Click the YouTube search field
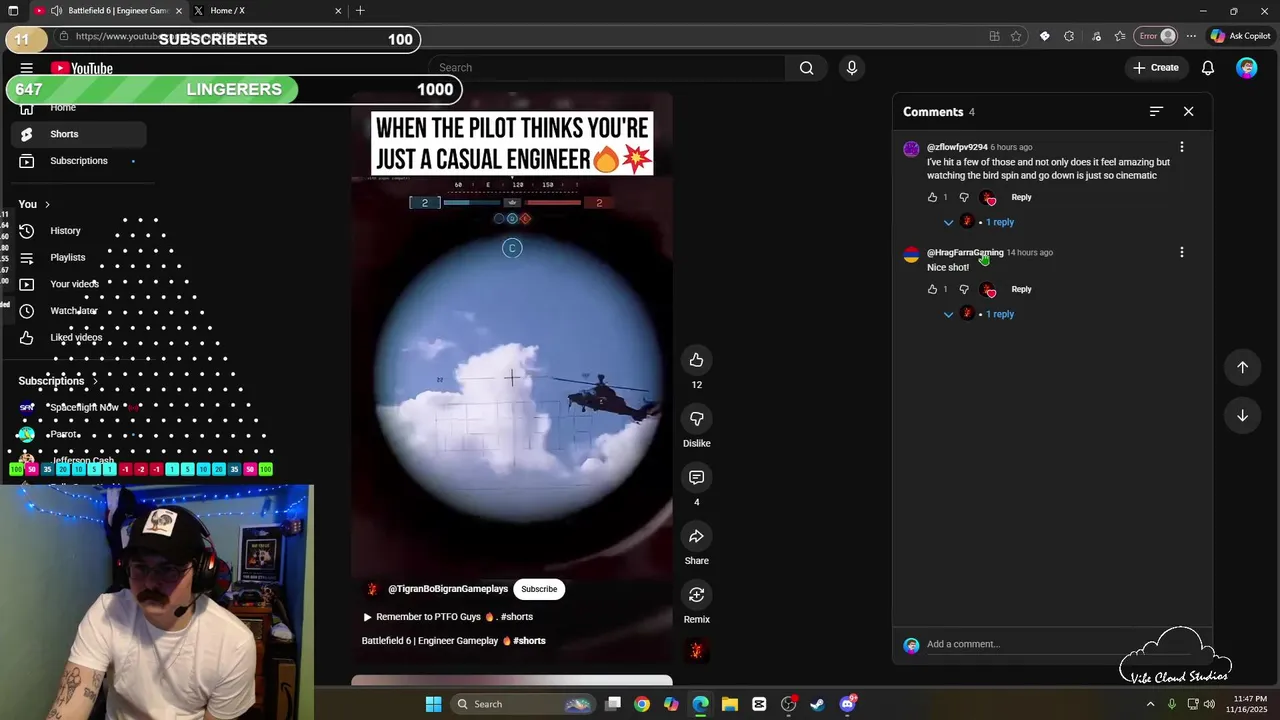 click(608, 68)
